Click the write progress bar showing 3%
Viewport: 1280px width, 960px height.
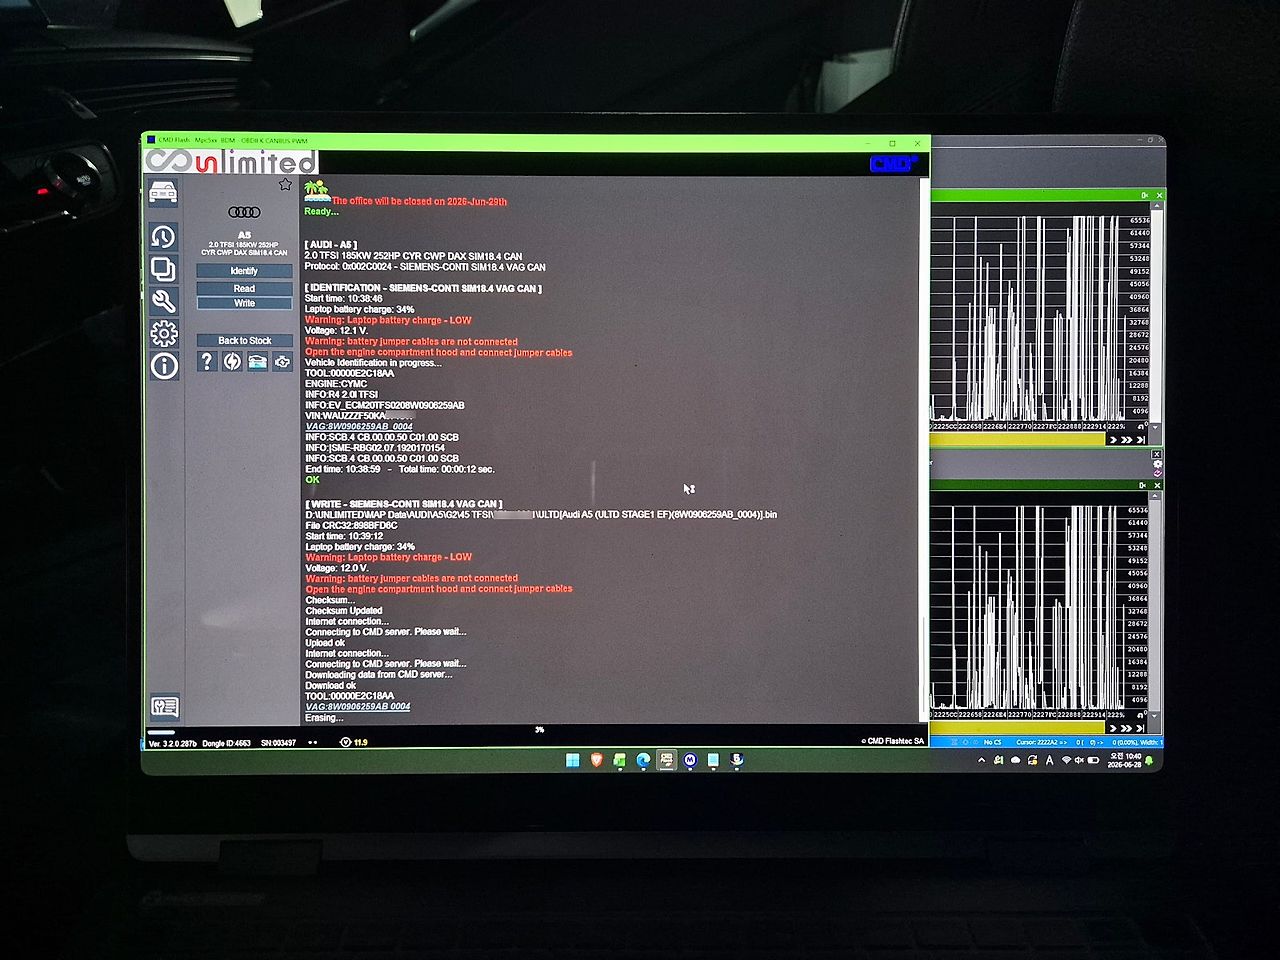click(x=540, y=730)
